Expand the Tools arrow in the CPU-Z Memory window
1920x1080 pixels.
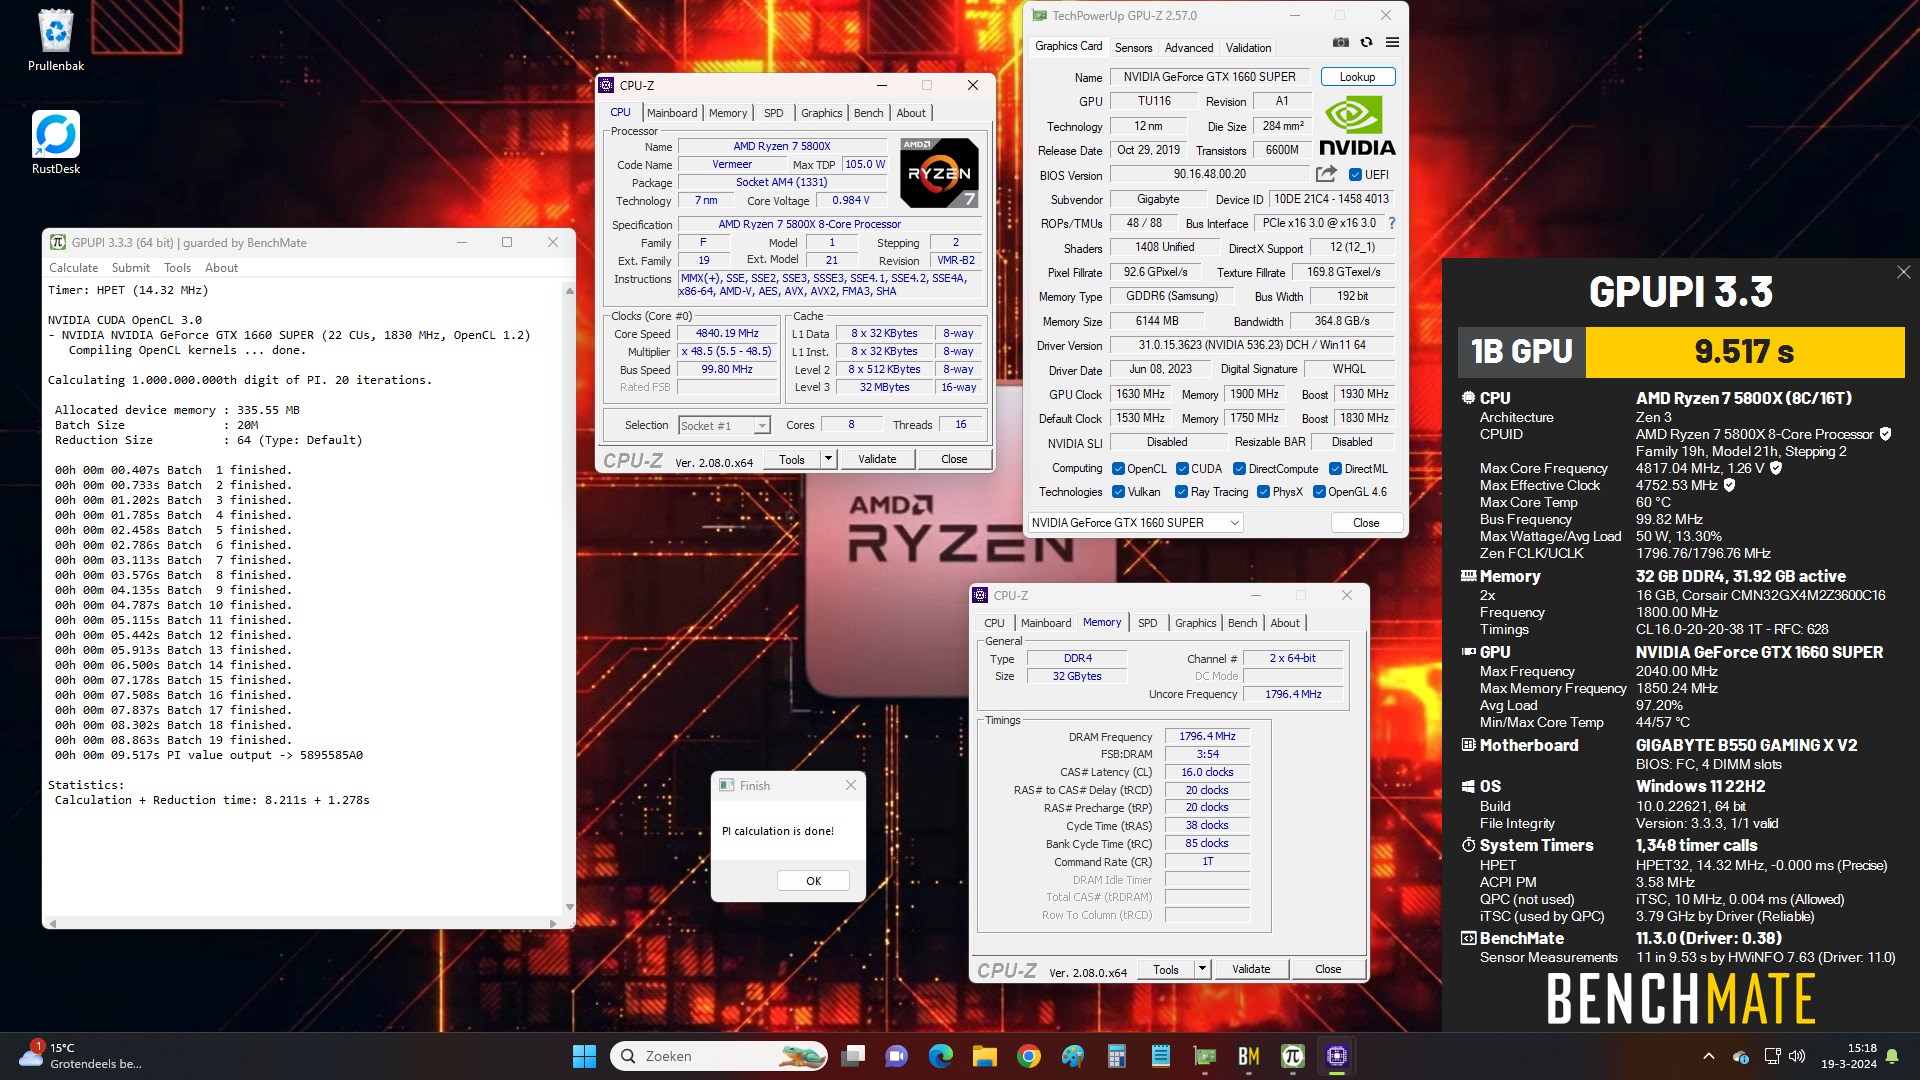1202,969
